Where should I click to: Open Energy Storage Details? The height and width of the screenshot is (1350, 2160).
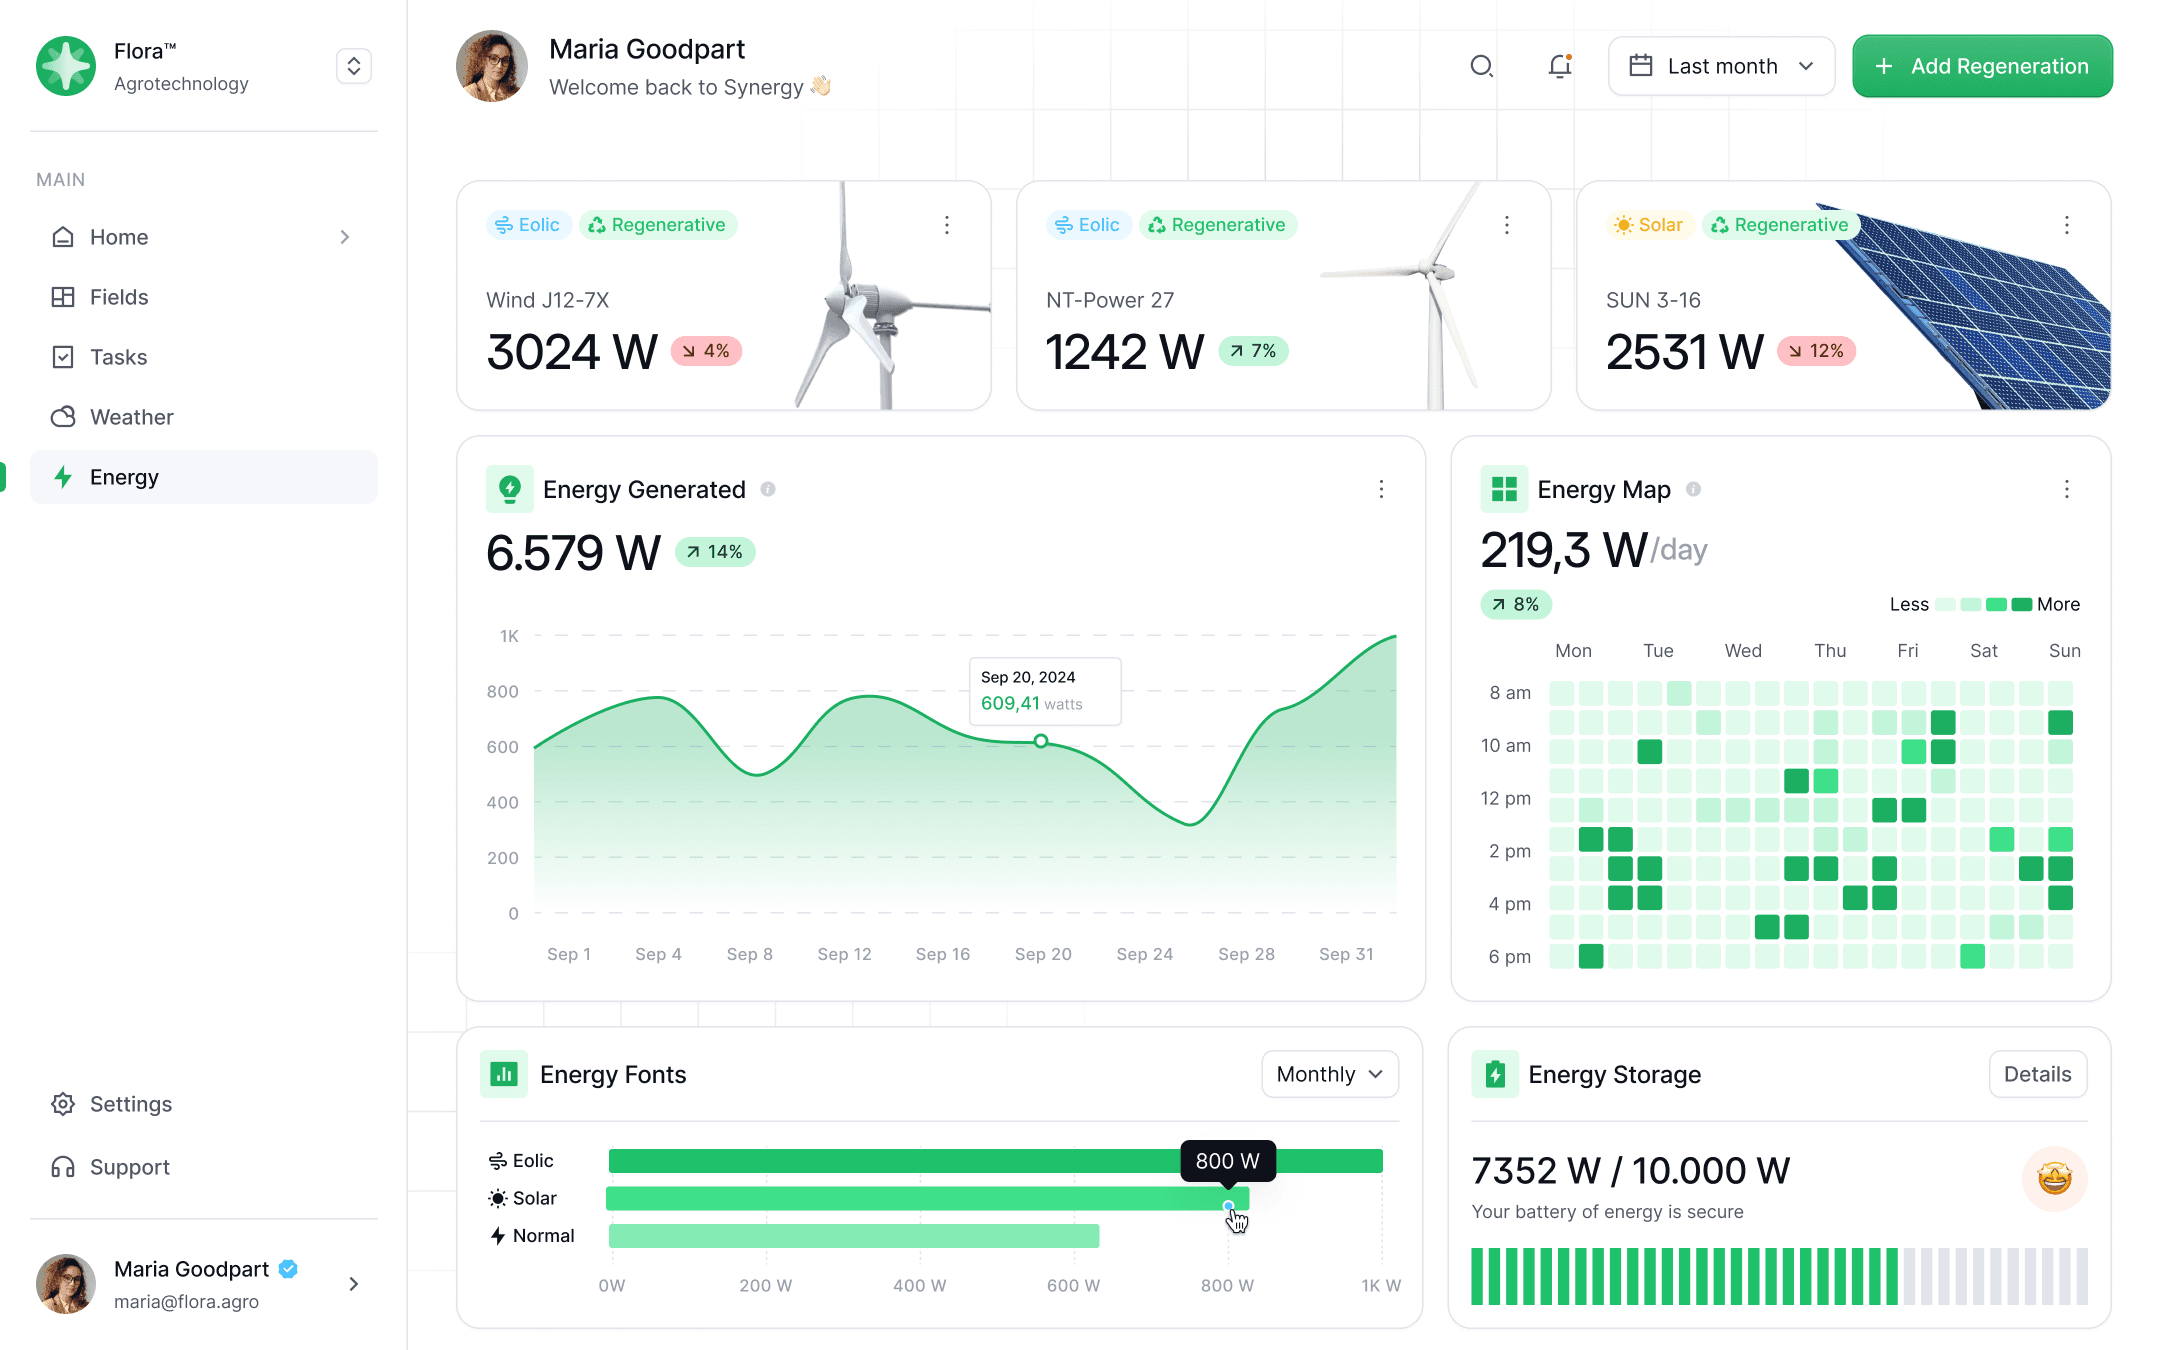2037,1074
